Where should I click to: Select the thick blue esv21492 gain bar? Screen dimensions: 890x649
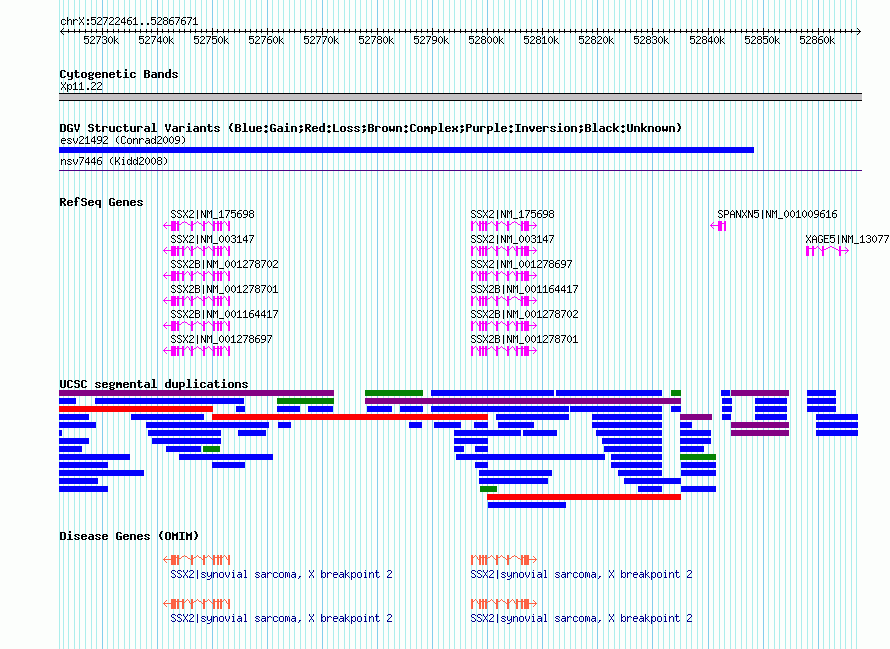point(406,150)
